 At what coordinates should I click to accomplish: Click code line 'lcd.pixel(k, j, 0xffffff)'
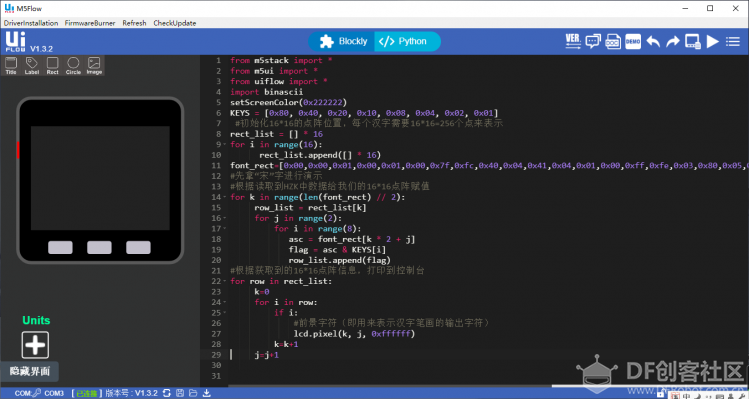[x=354, y=334]
